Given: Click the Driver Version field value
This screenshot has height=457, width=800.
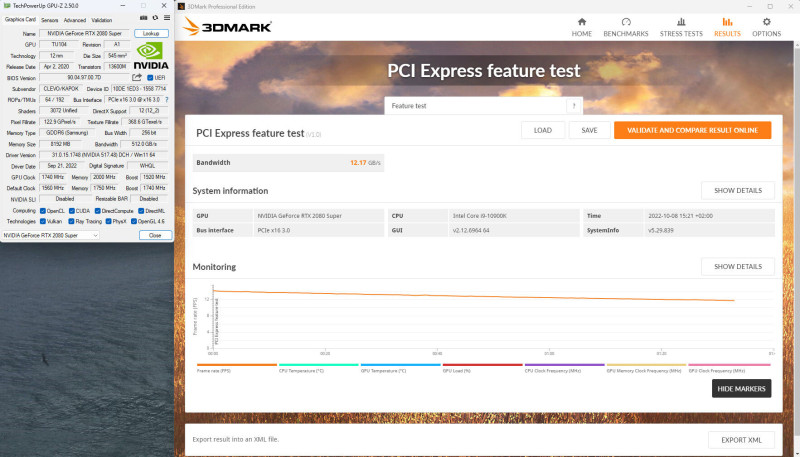Looking at the screenshot, I should (104, 155).
